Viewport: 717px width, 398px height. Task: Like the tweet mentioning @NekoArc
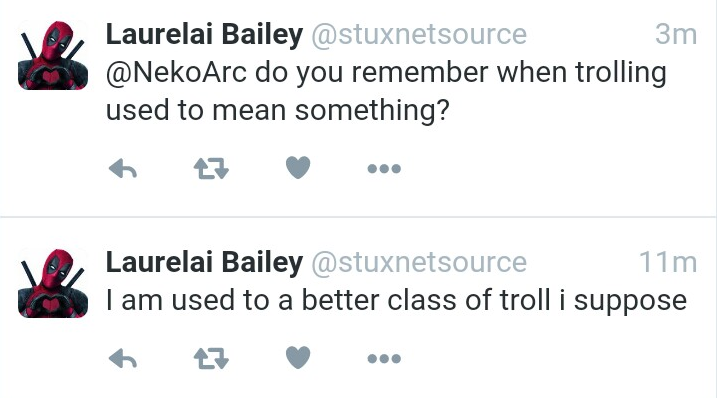298,167
